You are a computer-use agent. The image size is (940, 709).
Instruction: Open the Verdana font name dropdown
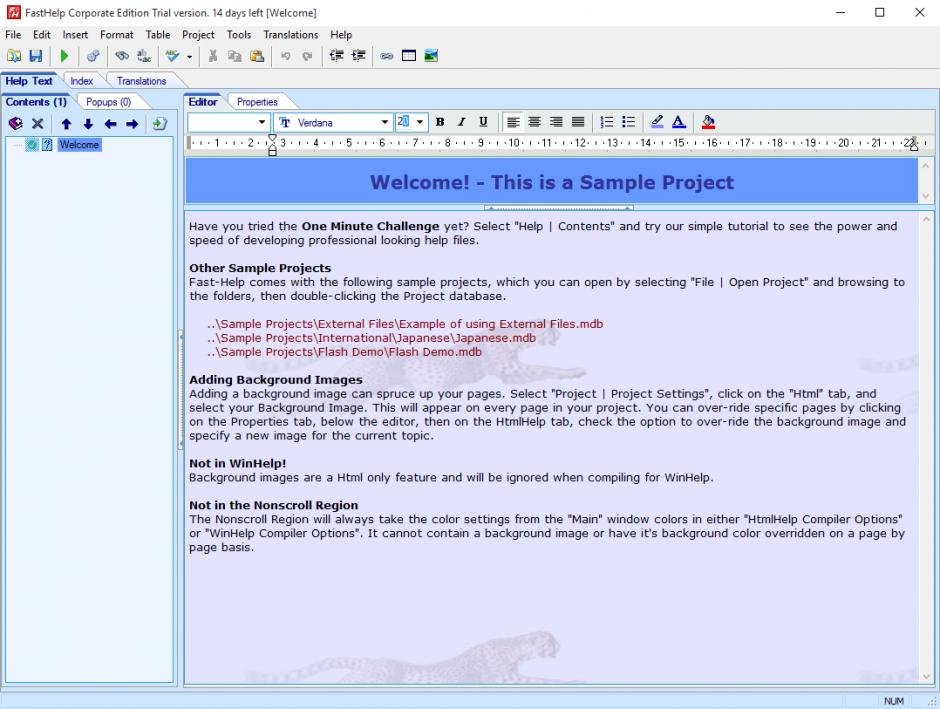[385, 122]
